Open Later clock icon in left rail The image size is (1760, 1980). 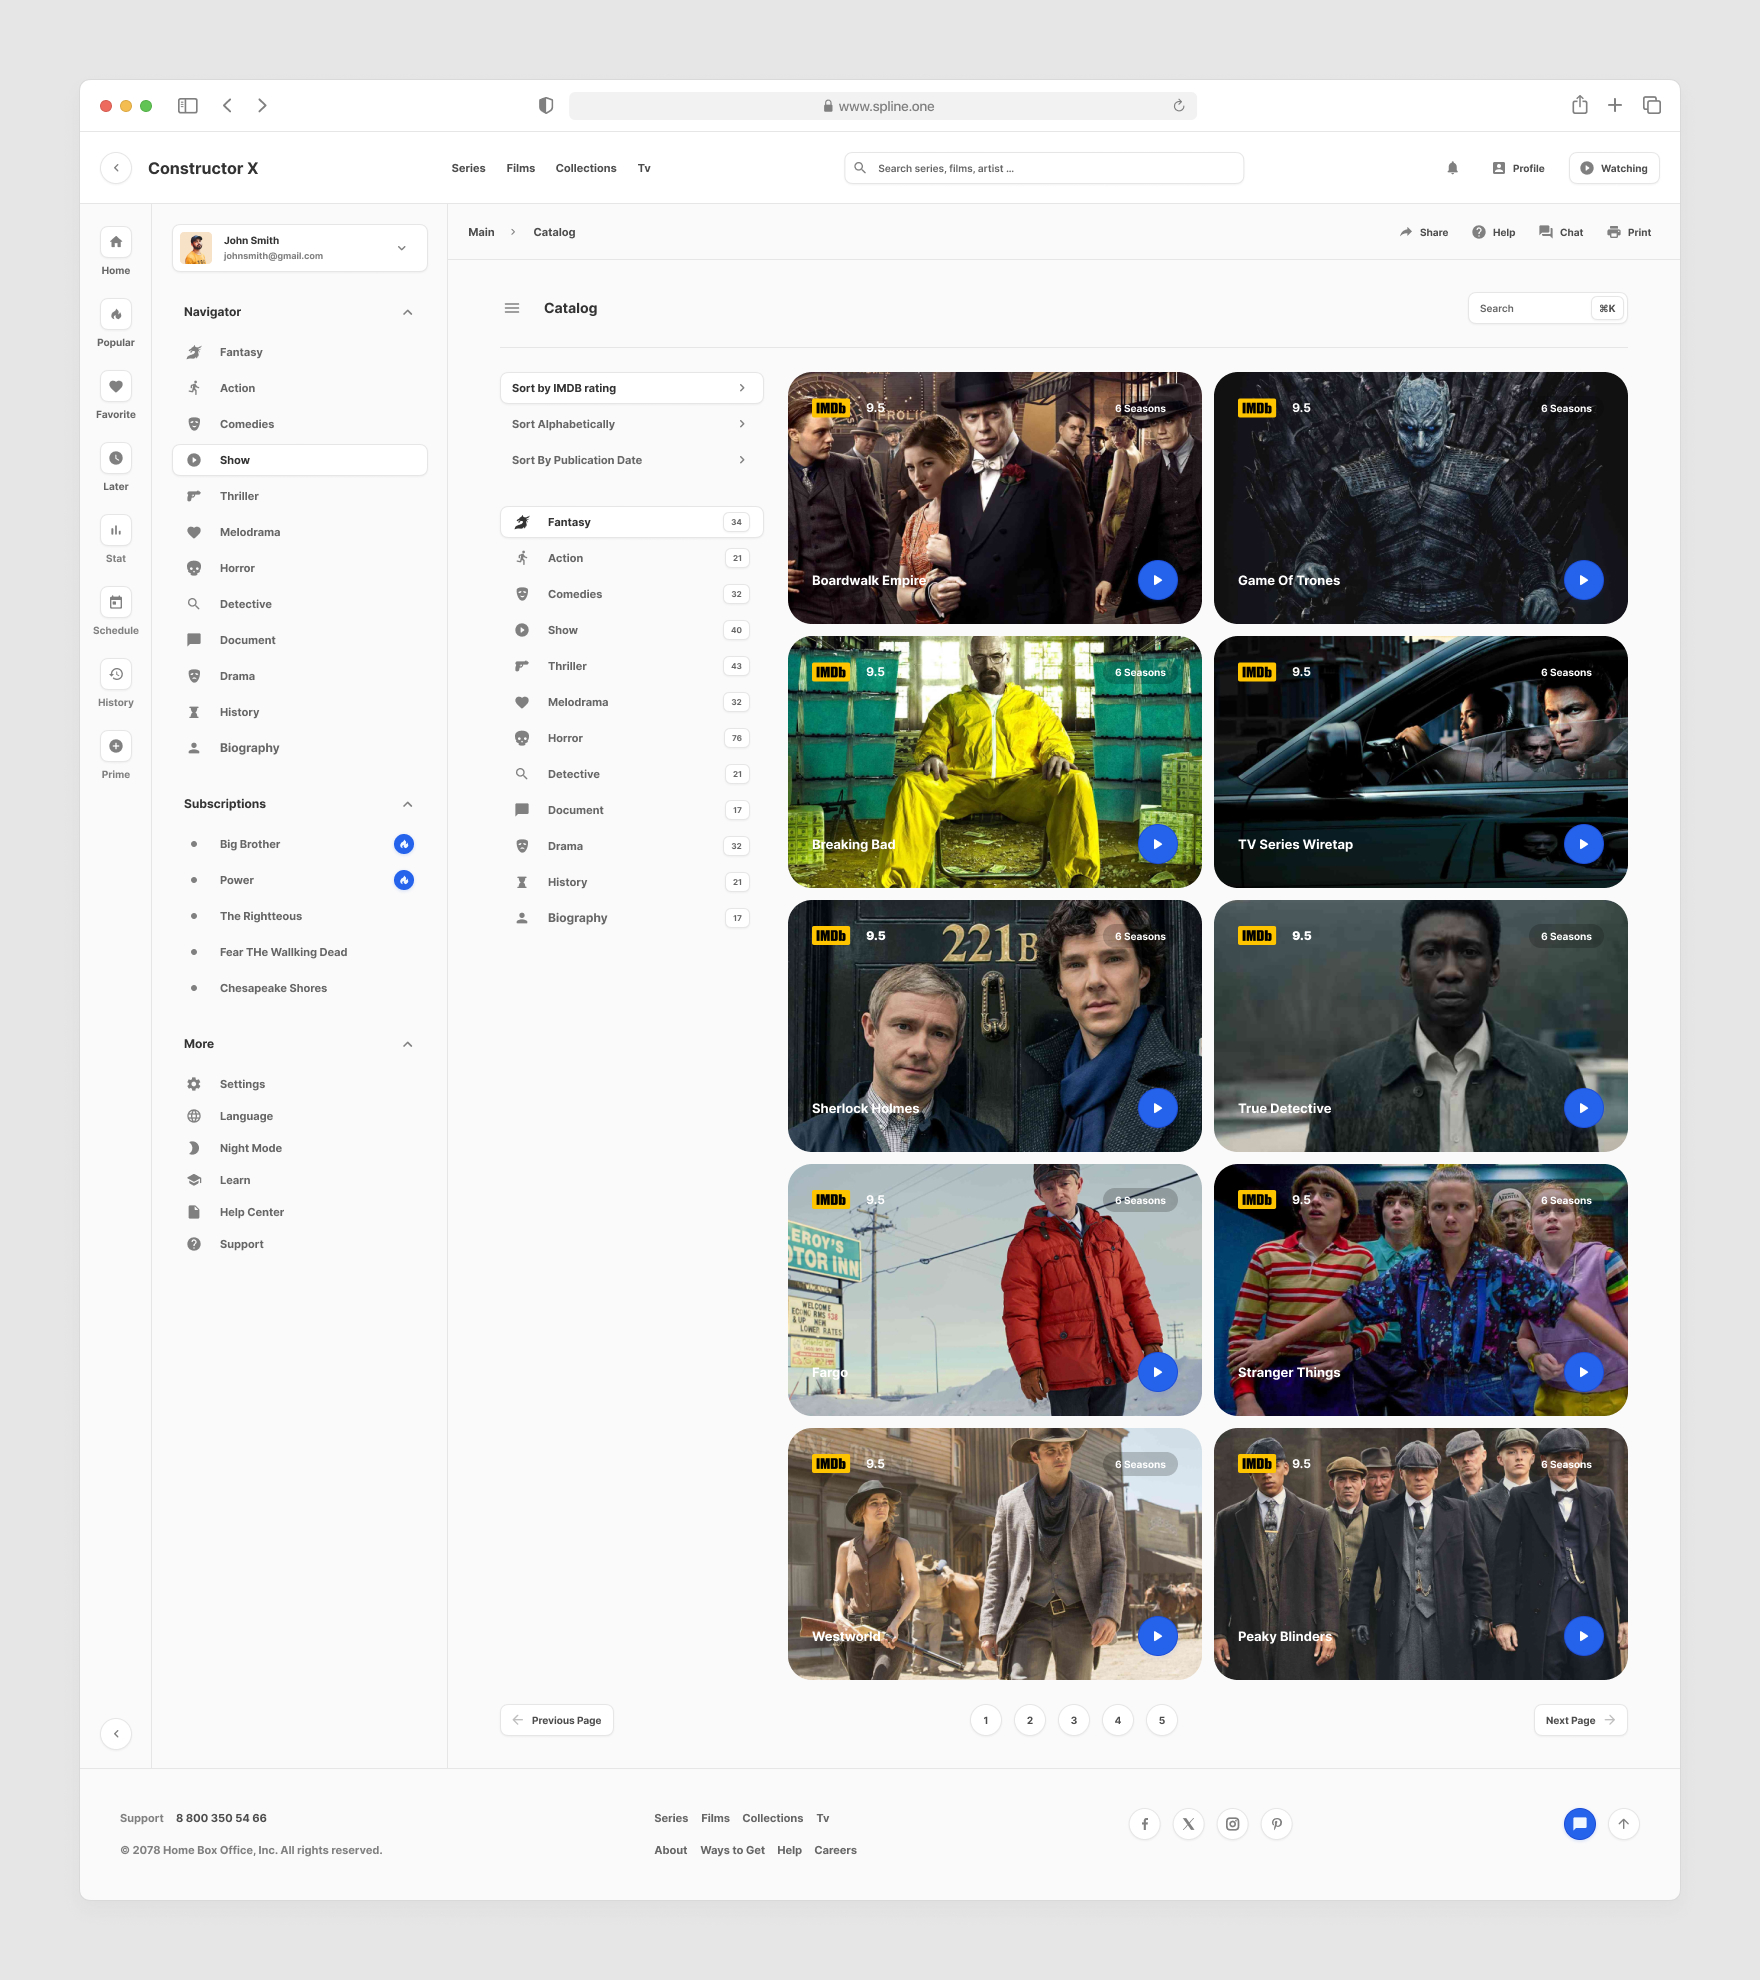click(116, 458)
